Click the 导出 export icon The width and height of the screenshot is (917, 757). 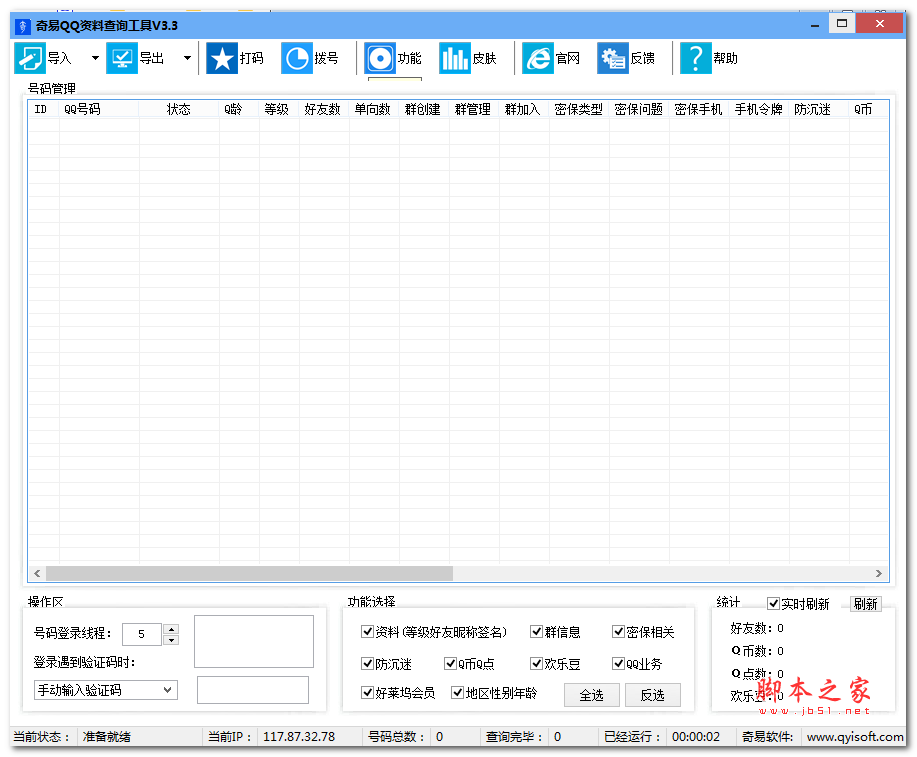122,58
